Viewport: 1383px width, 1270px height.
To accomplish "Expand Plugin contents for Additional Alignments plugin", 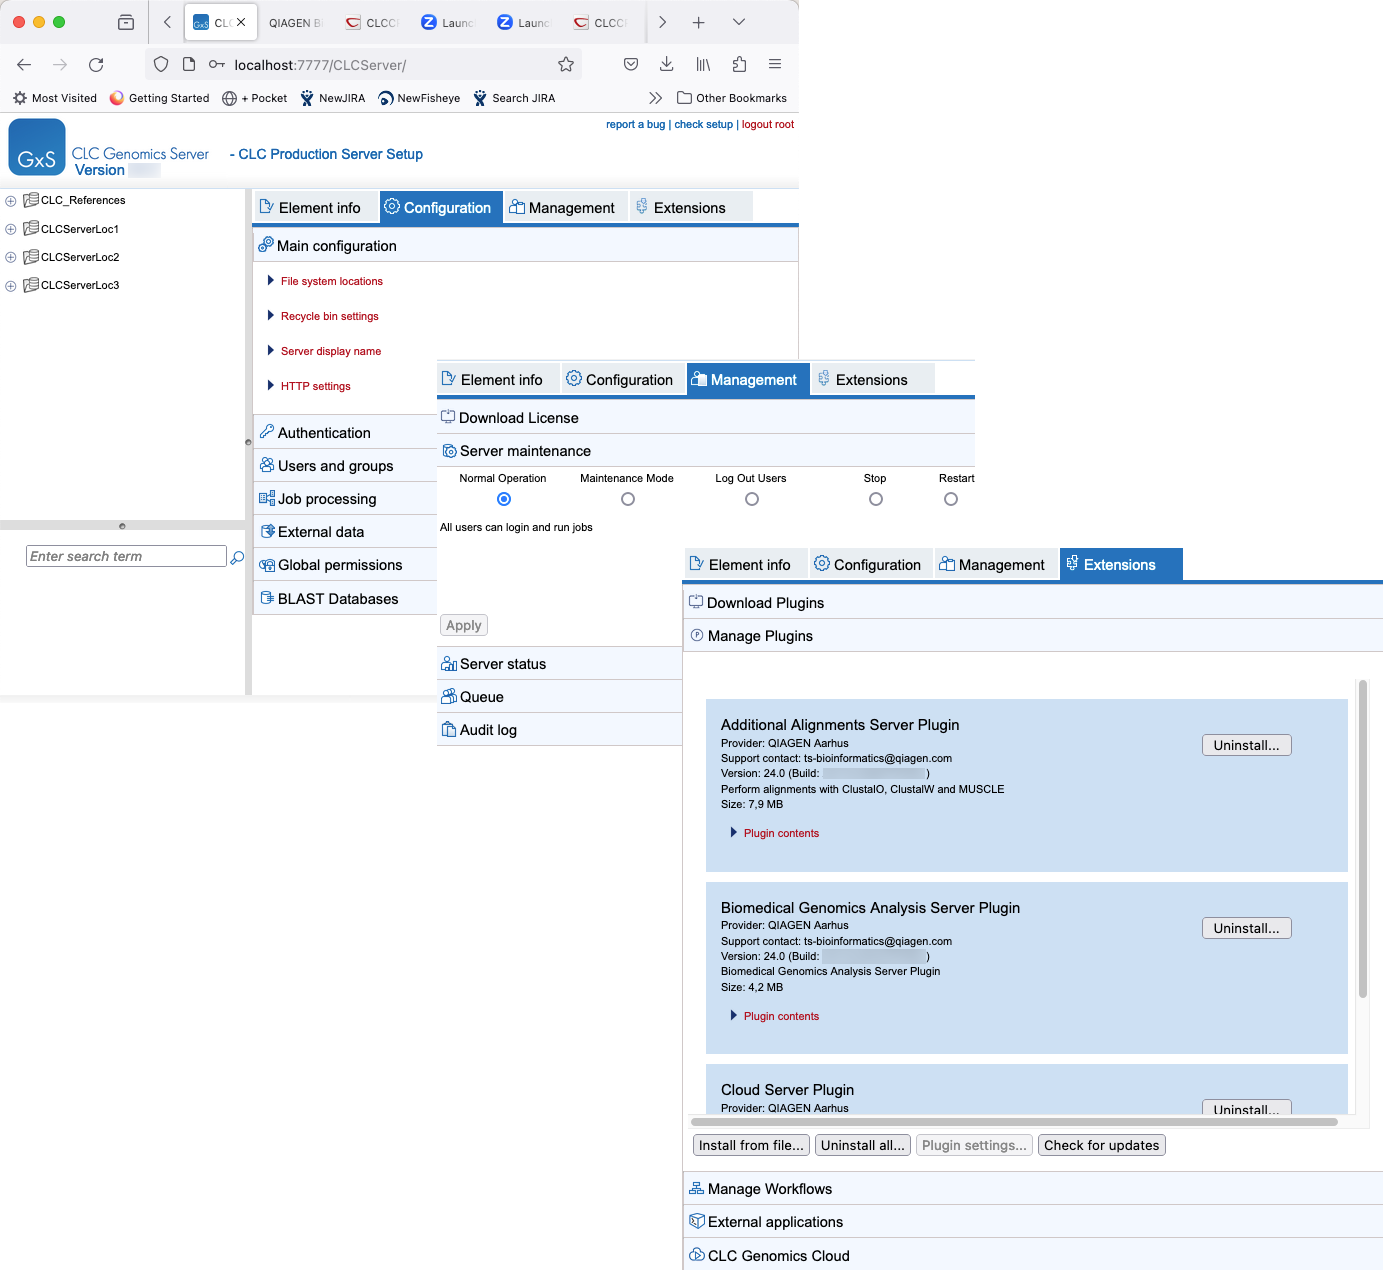I will pos(780,833).
